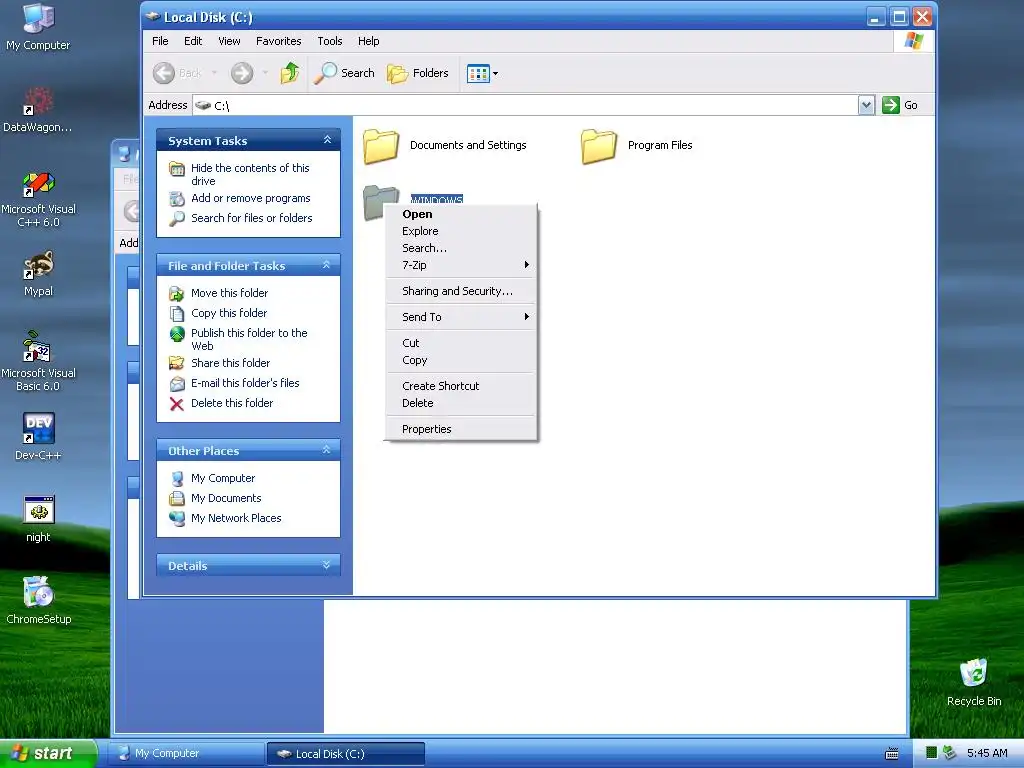Open the Favorites menu

tap(279, 41)
